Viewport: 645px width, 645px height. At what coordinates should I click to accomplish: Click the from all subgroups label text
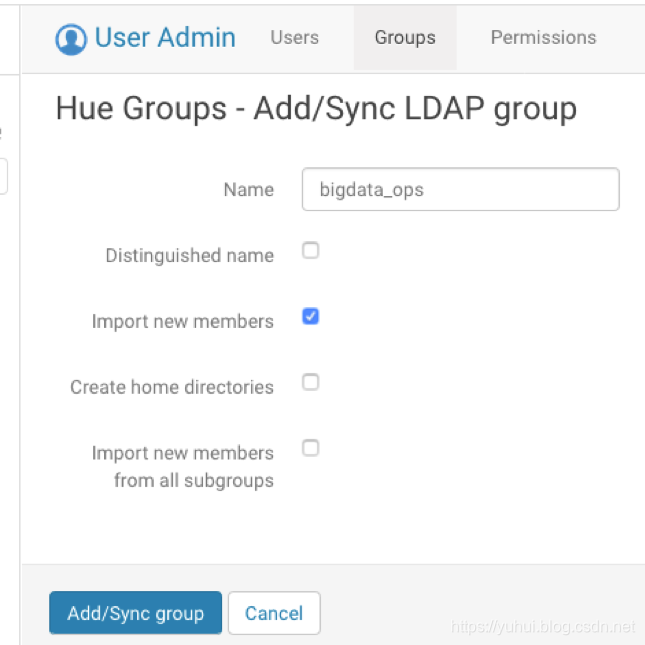click(194, 480)
